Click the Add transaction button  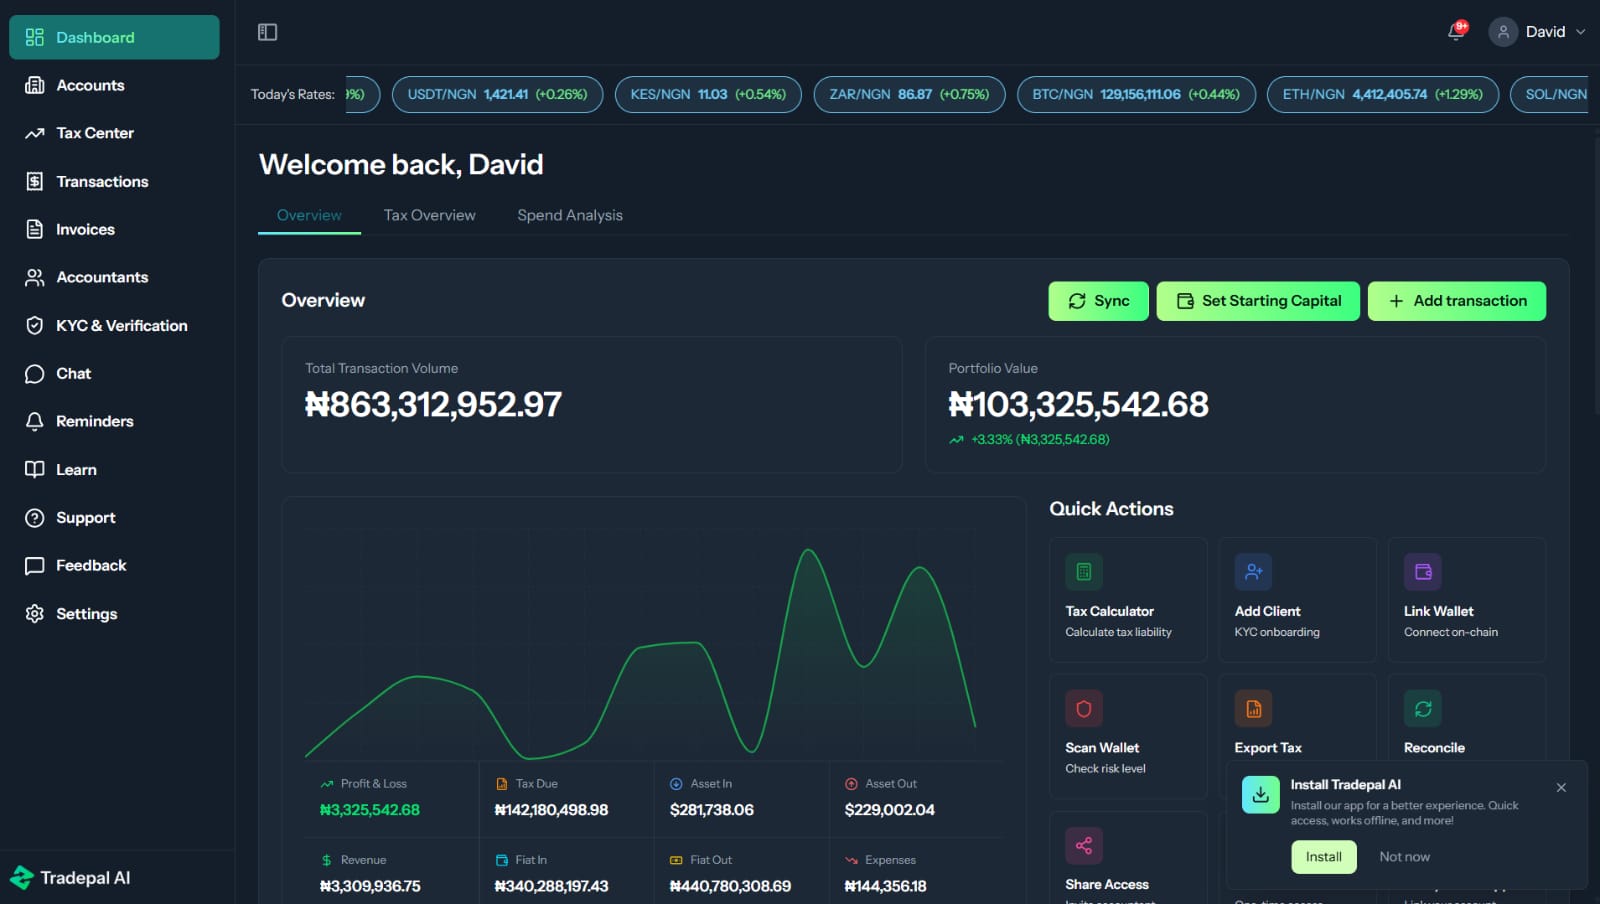tap(1456, 301)
